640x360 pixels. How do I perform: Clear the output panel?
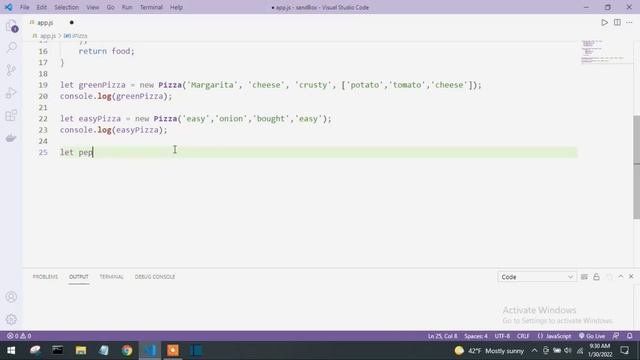(584, 277)
